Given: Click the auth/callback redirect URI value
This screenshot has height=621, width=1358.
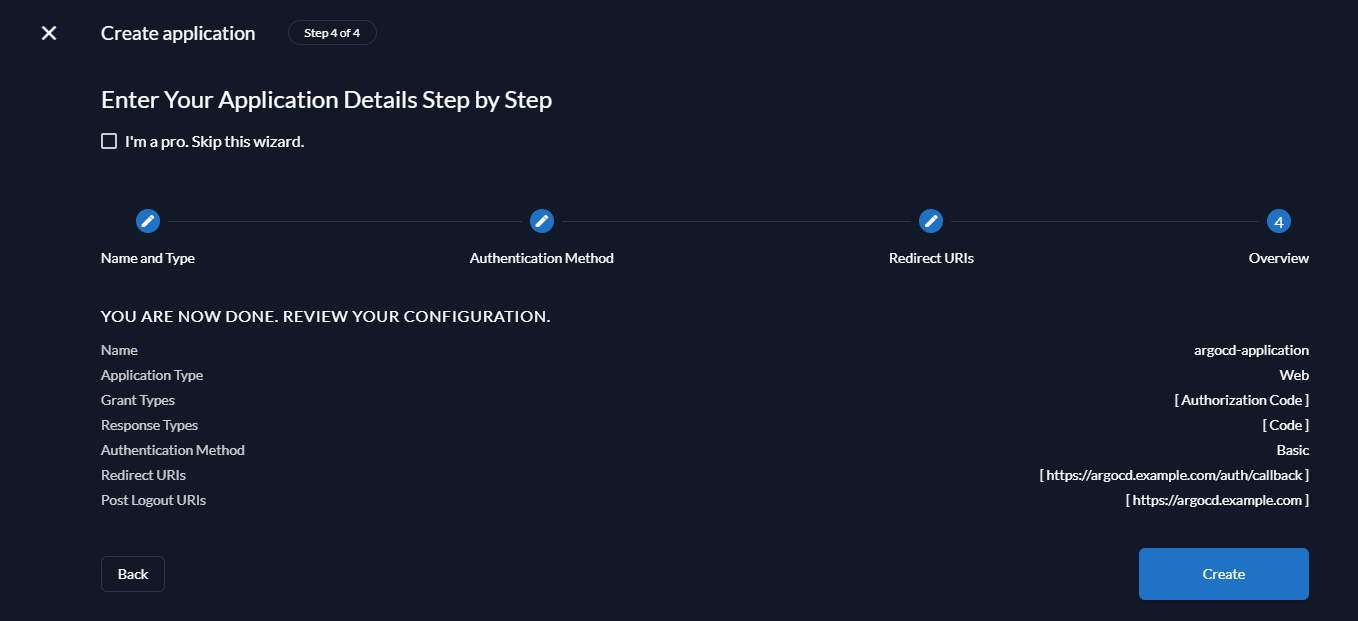Looking at the screenshot, I should pos(1174,475).
